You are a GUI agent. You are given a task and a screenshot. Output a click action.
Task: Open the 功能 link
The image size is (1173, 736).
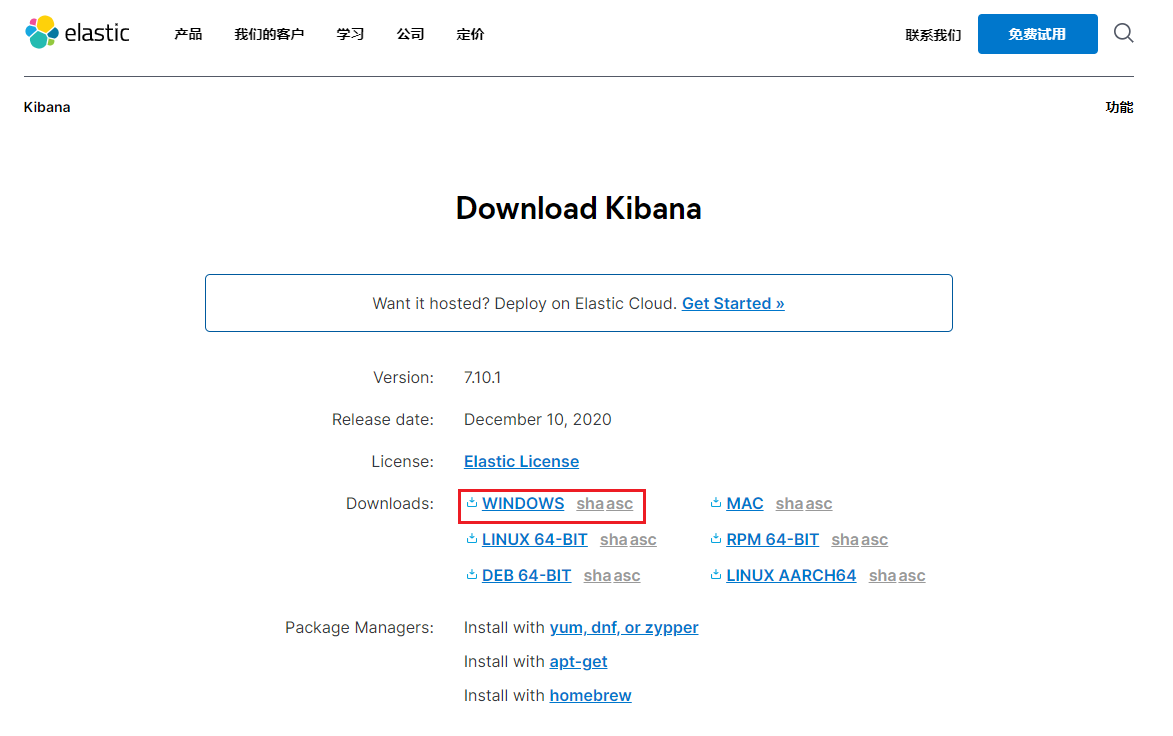[x=1119, y=107]
